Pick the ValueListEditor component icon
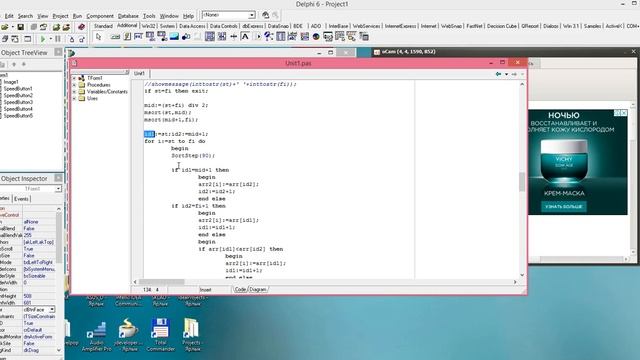Viewport: 640px width, 360px height. coord(280,37)
